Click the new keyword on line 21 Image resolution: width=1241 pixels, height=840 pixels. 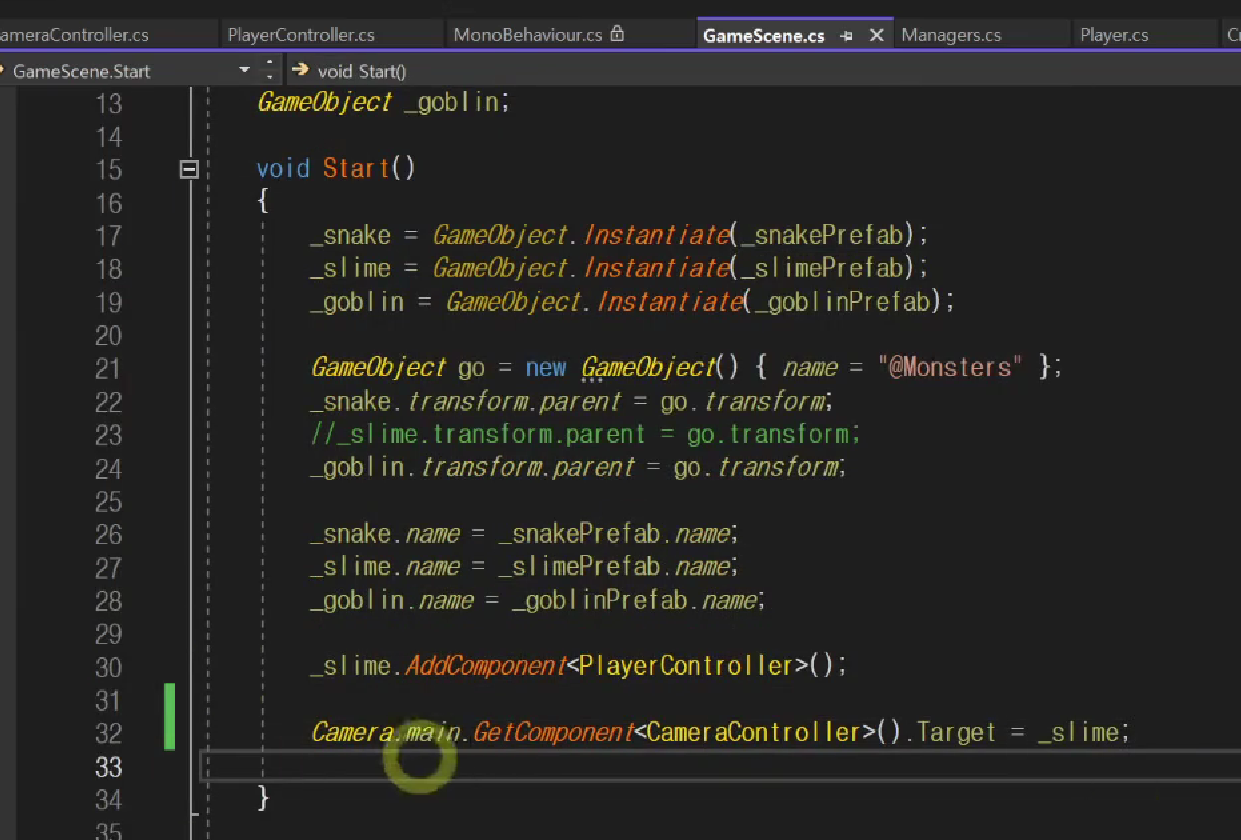(546, 367)
